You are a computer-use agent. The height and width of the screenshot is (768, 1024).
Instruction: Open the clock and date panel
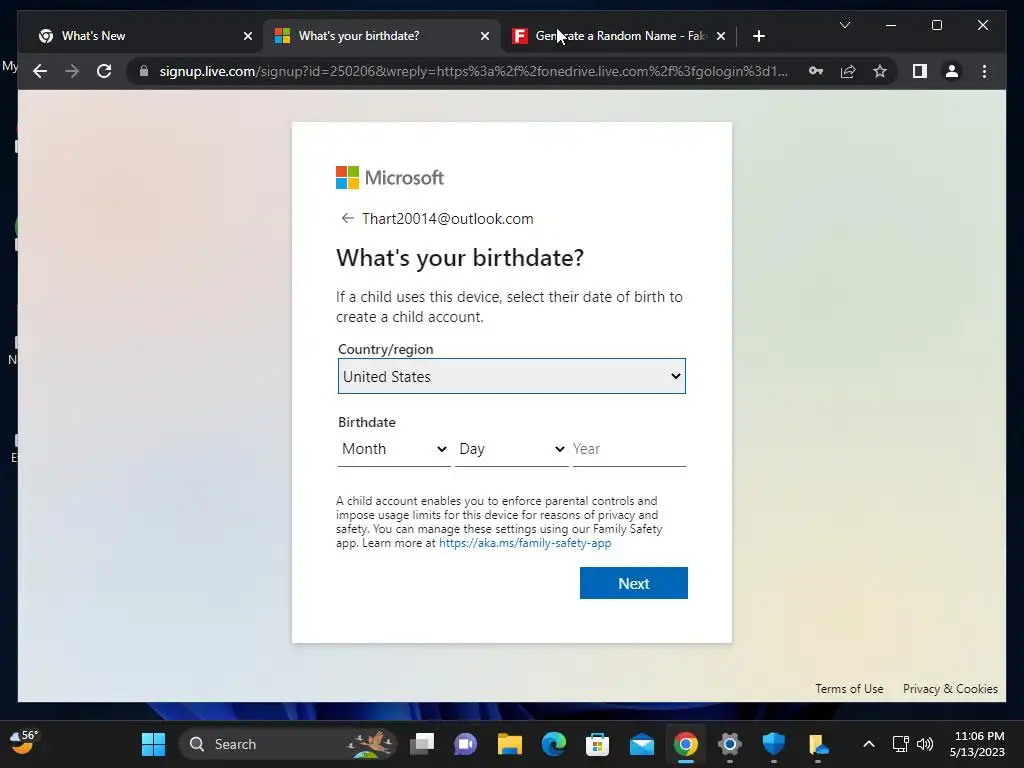point(977,744)
